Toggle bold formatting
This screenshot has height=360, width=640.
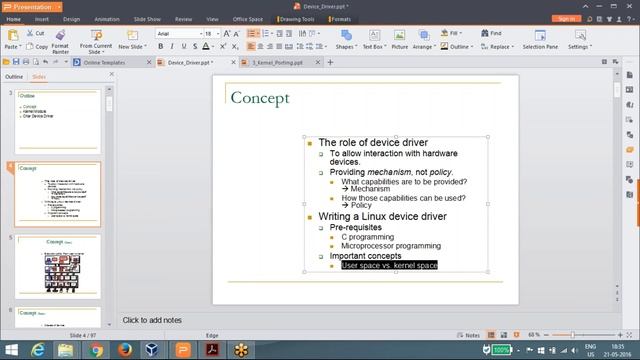tap(160, 47)
